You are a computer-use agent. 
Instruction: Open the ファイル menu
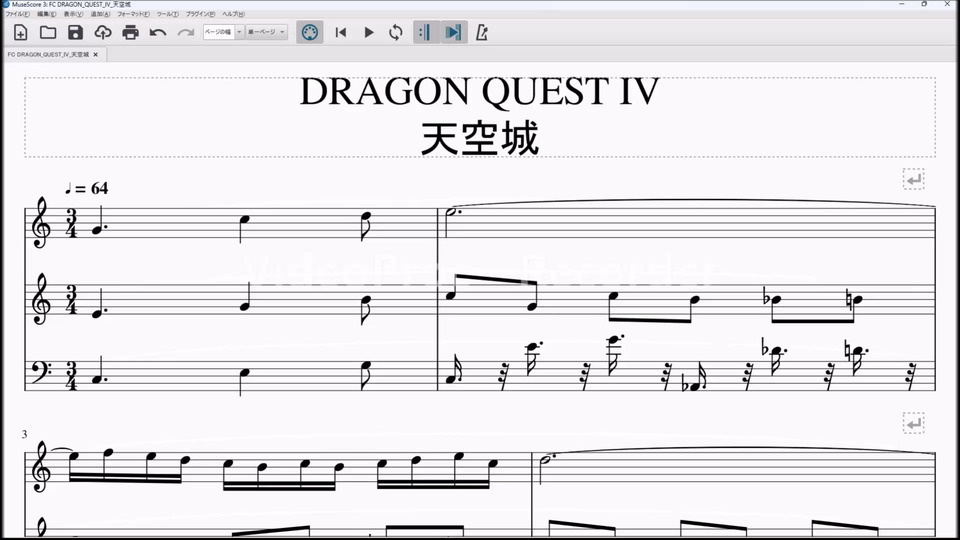coord(18,13)
